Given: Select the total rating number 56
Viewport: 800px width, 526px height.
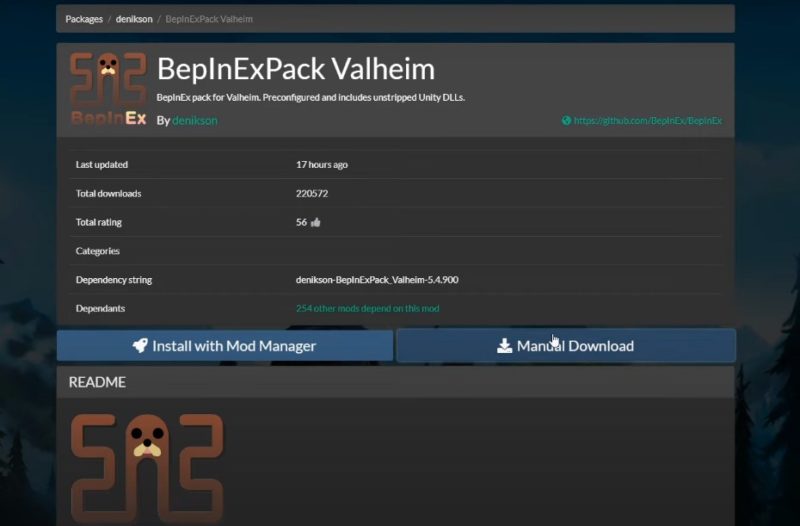Looking at the screenshot, I should pos(302,222).
